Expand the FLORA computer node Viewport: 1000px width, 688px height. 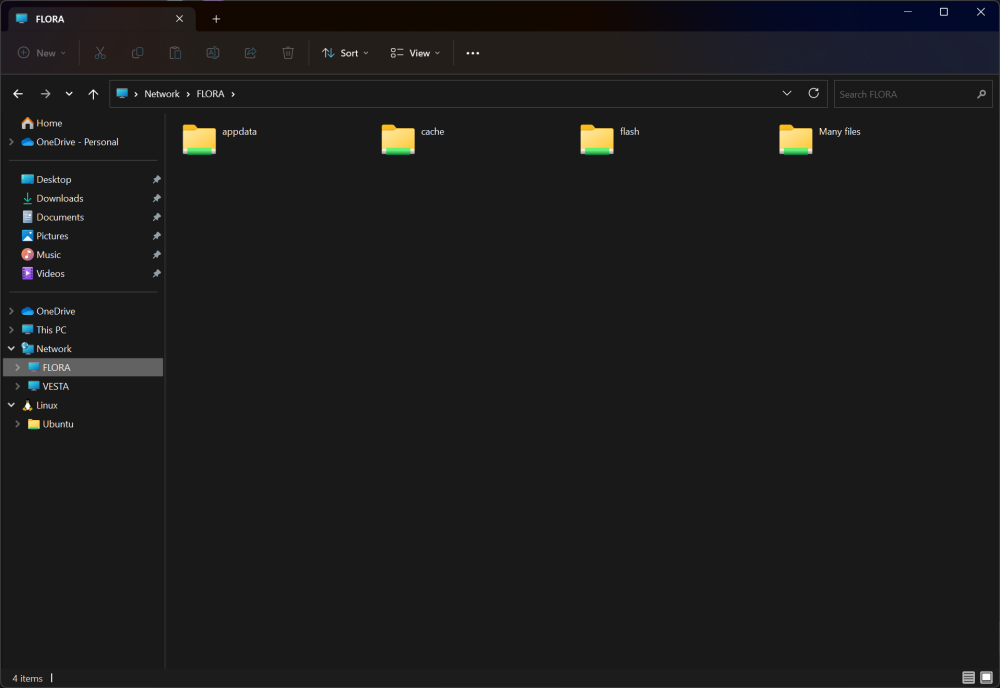(18, 367)
